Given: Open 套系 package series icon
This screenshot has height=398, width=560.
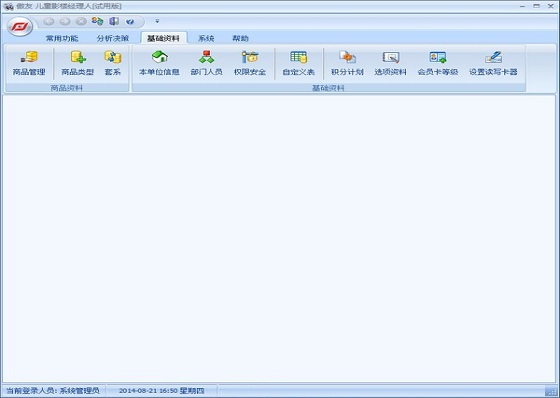Looking at the screenshot, I should (x=113, y=63).
